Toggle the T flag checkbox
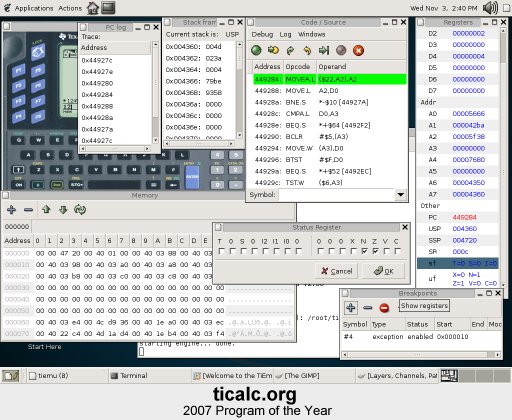Image resolution: width=512 pixels, height=420 pixels. (221, 251)
